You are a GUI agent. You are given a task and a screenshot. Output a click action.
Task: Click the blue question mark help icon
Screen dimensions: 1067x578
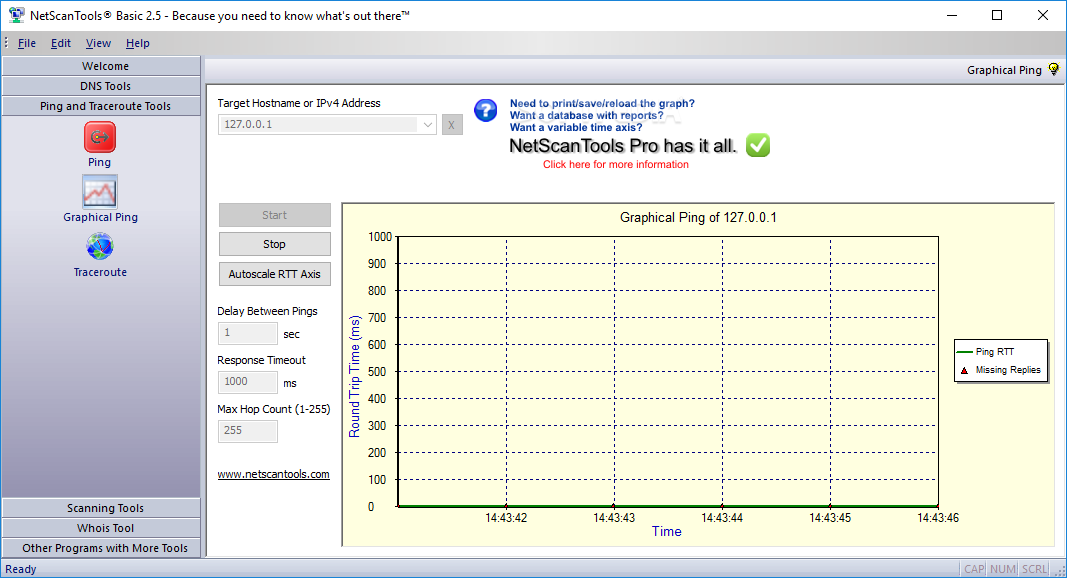click(486, 110)
